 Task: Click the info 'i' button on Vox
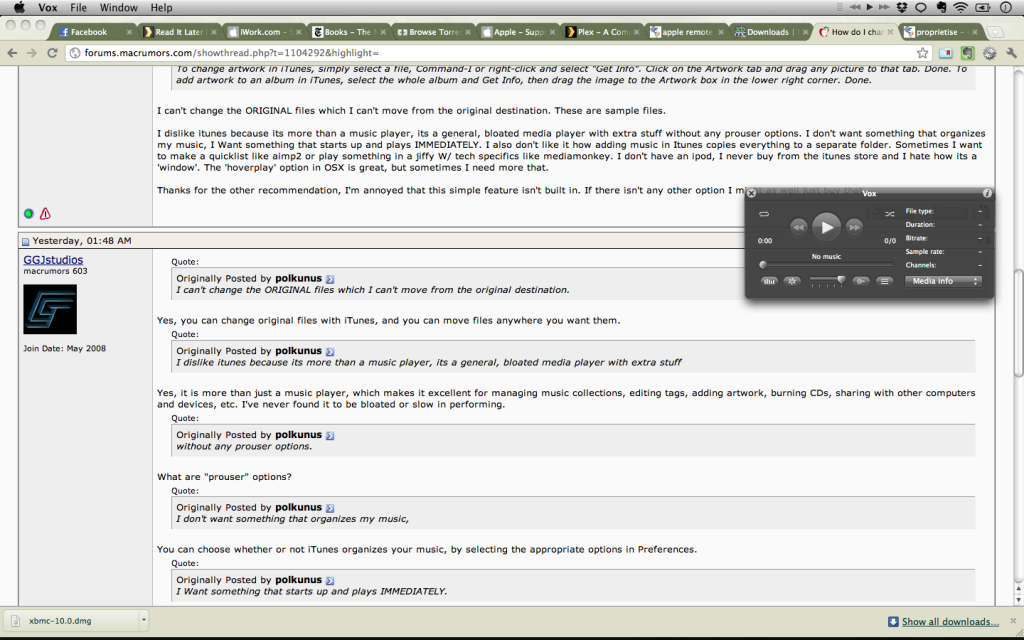[x=987, y=193]
